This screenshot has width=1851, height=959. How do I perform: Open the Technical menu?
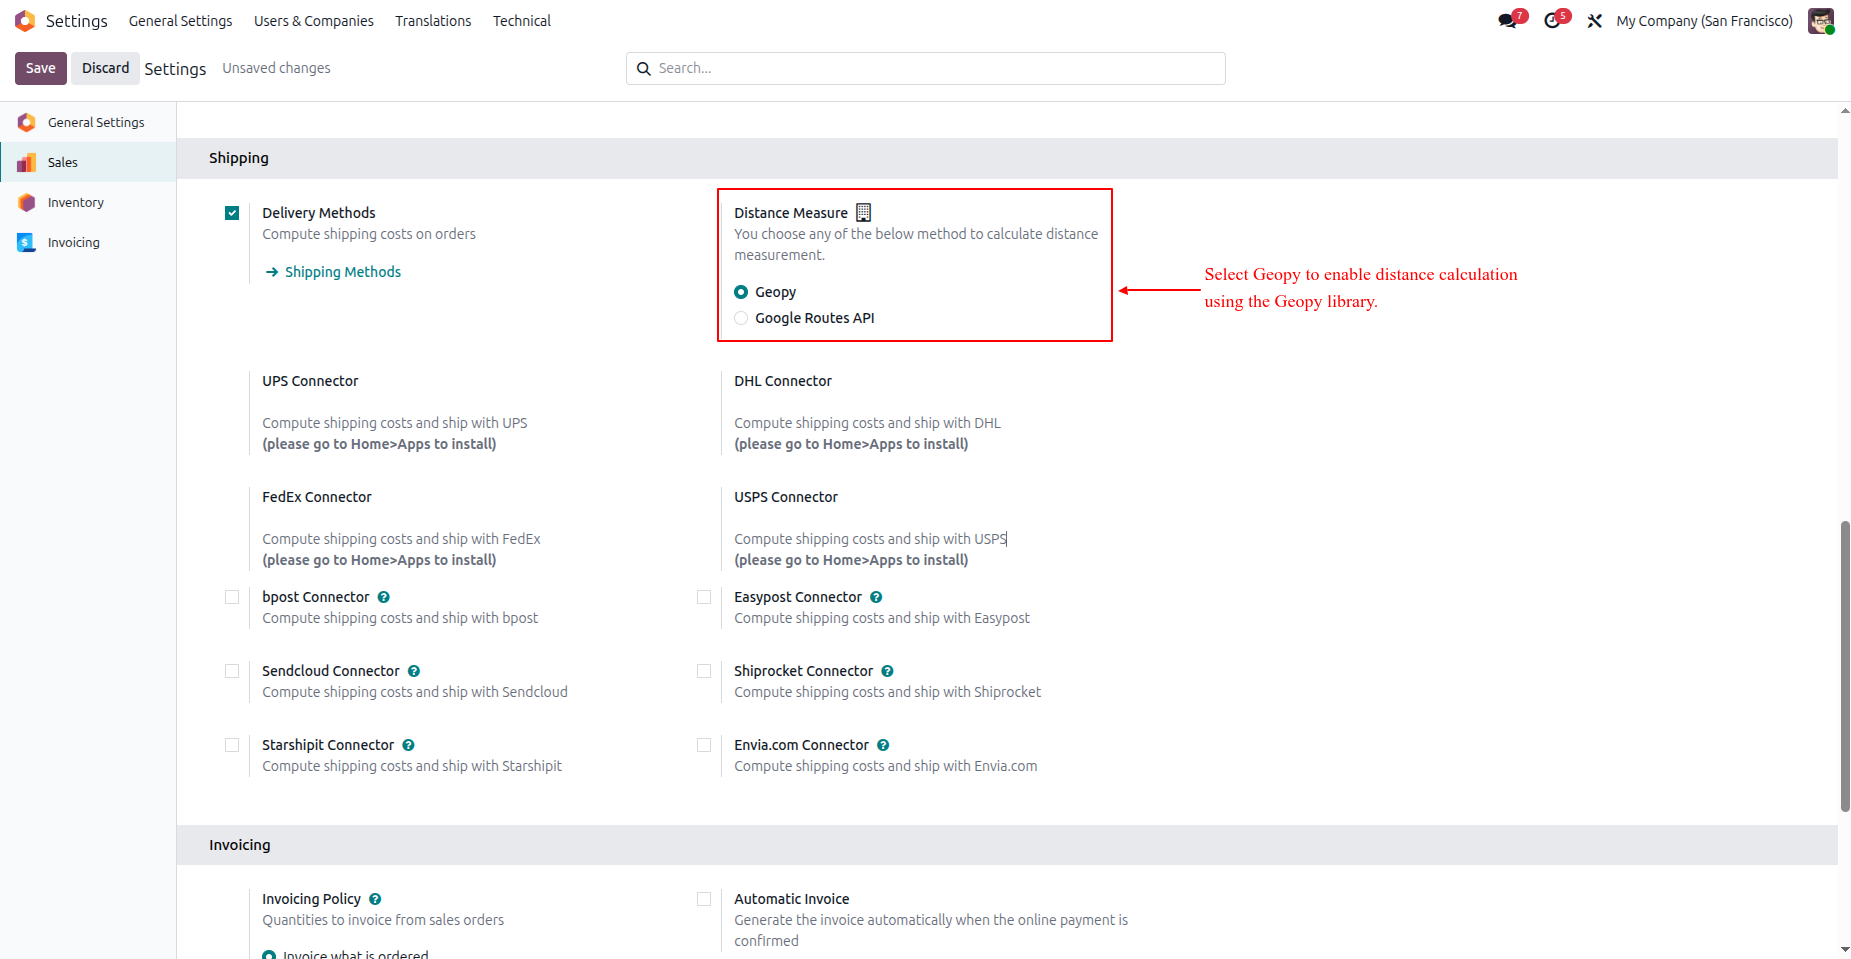522,21
